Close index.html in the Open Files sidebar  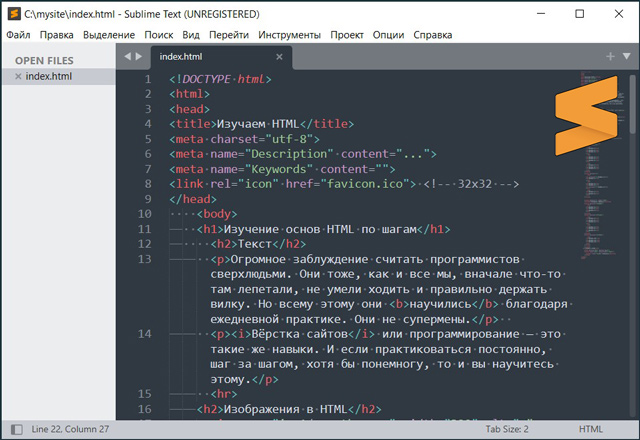coord(18,76)
